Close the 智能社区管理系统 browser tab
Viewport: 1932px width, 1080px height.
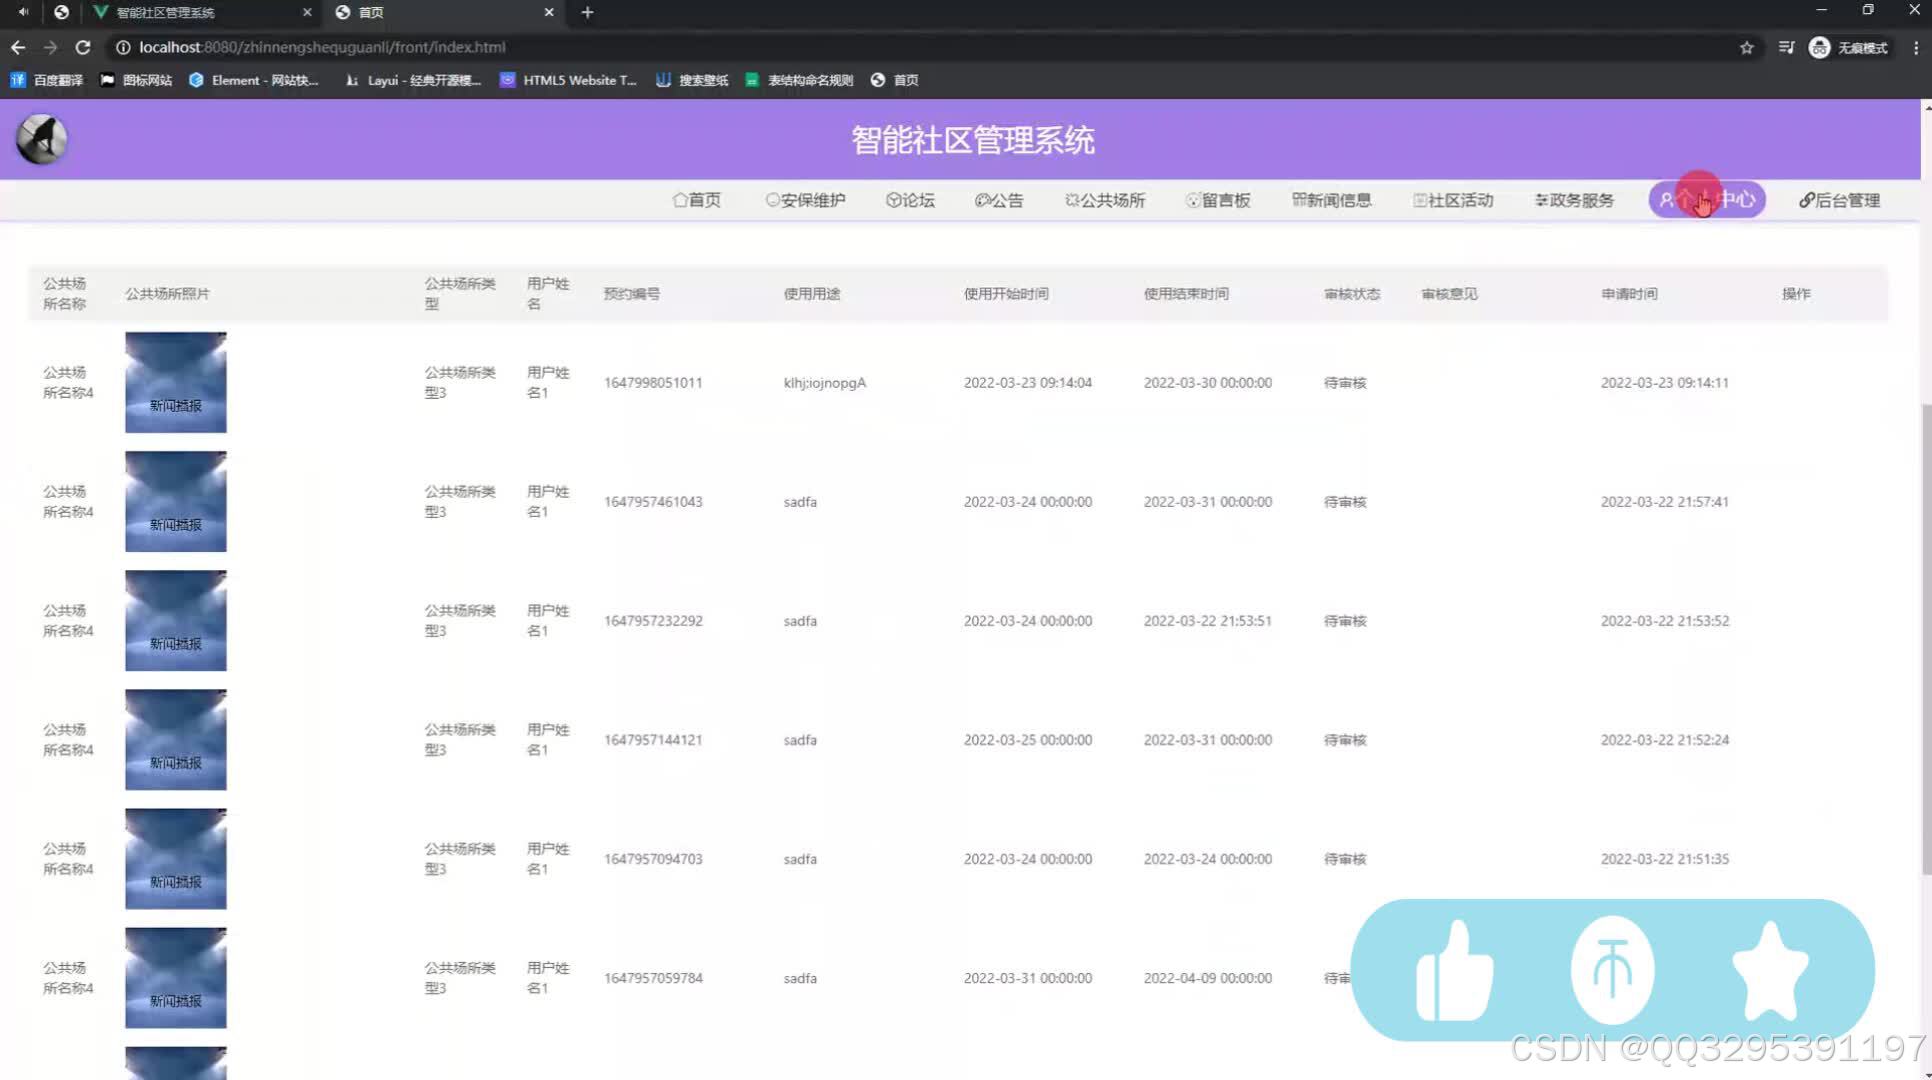click(x=307, y=12)
